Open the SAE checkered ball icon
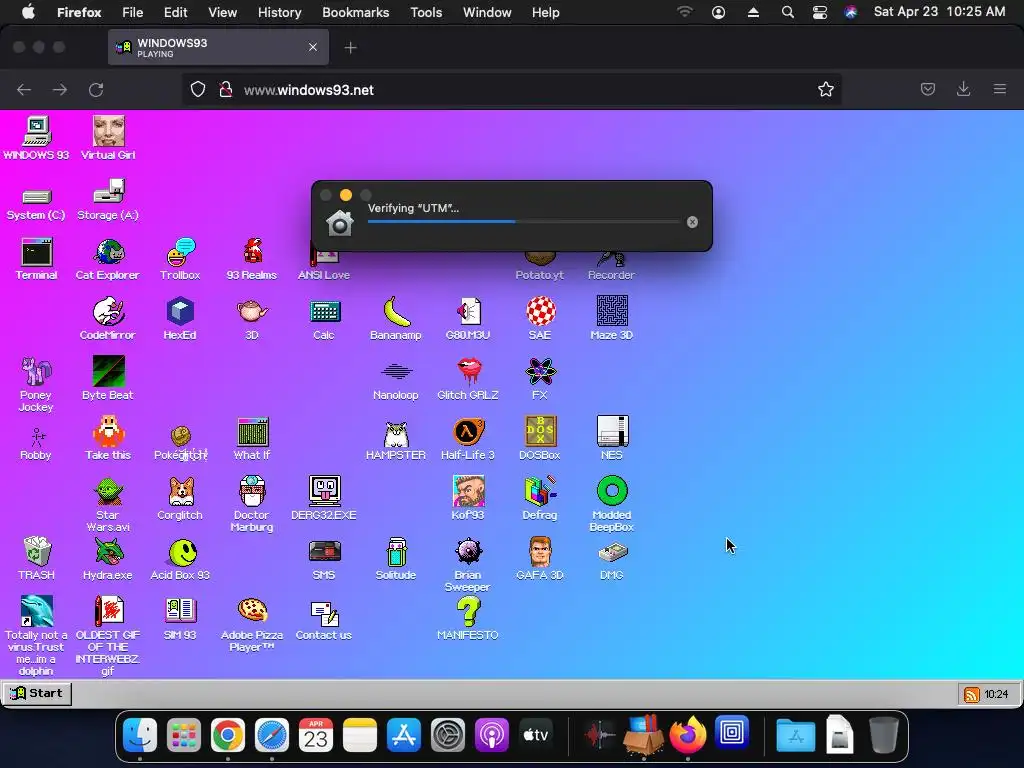The height and width of the screenshot is (768, 1024). 541,311
